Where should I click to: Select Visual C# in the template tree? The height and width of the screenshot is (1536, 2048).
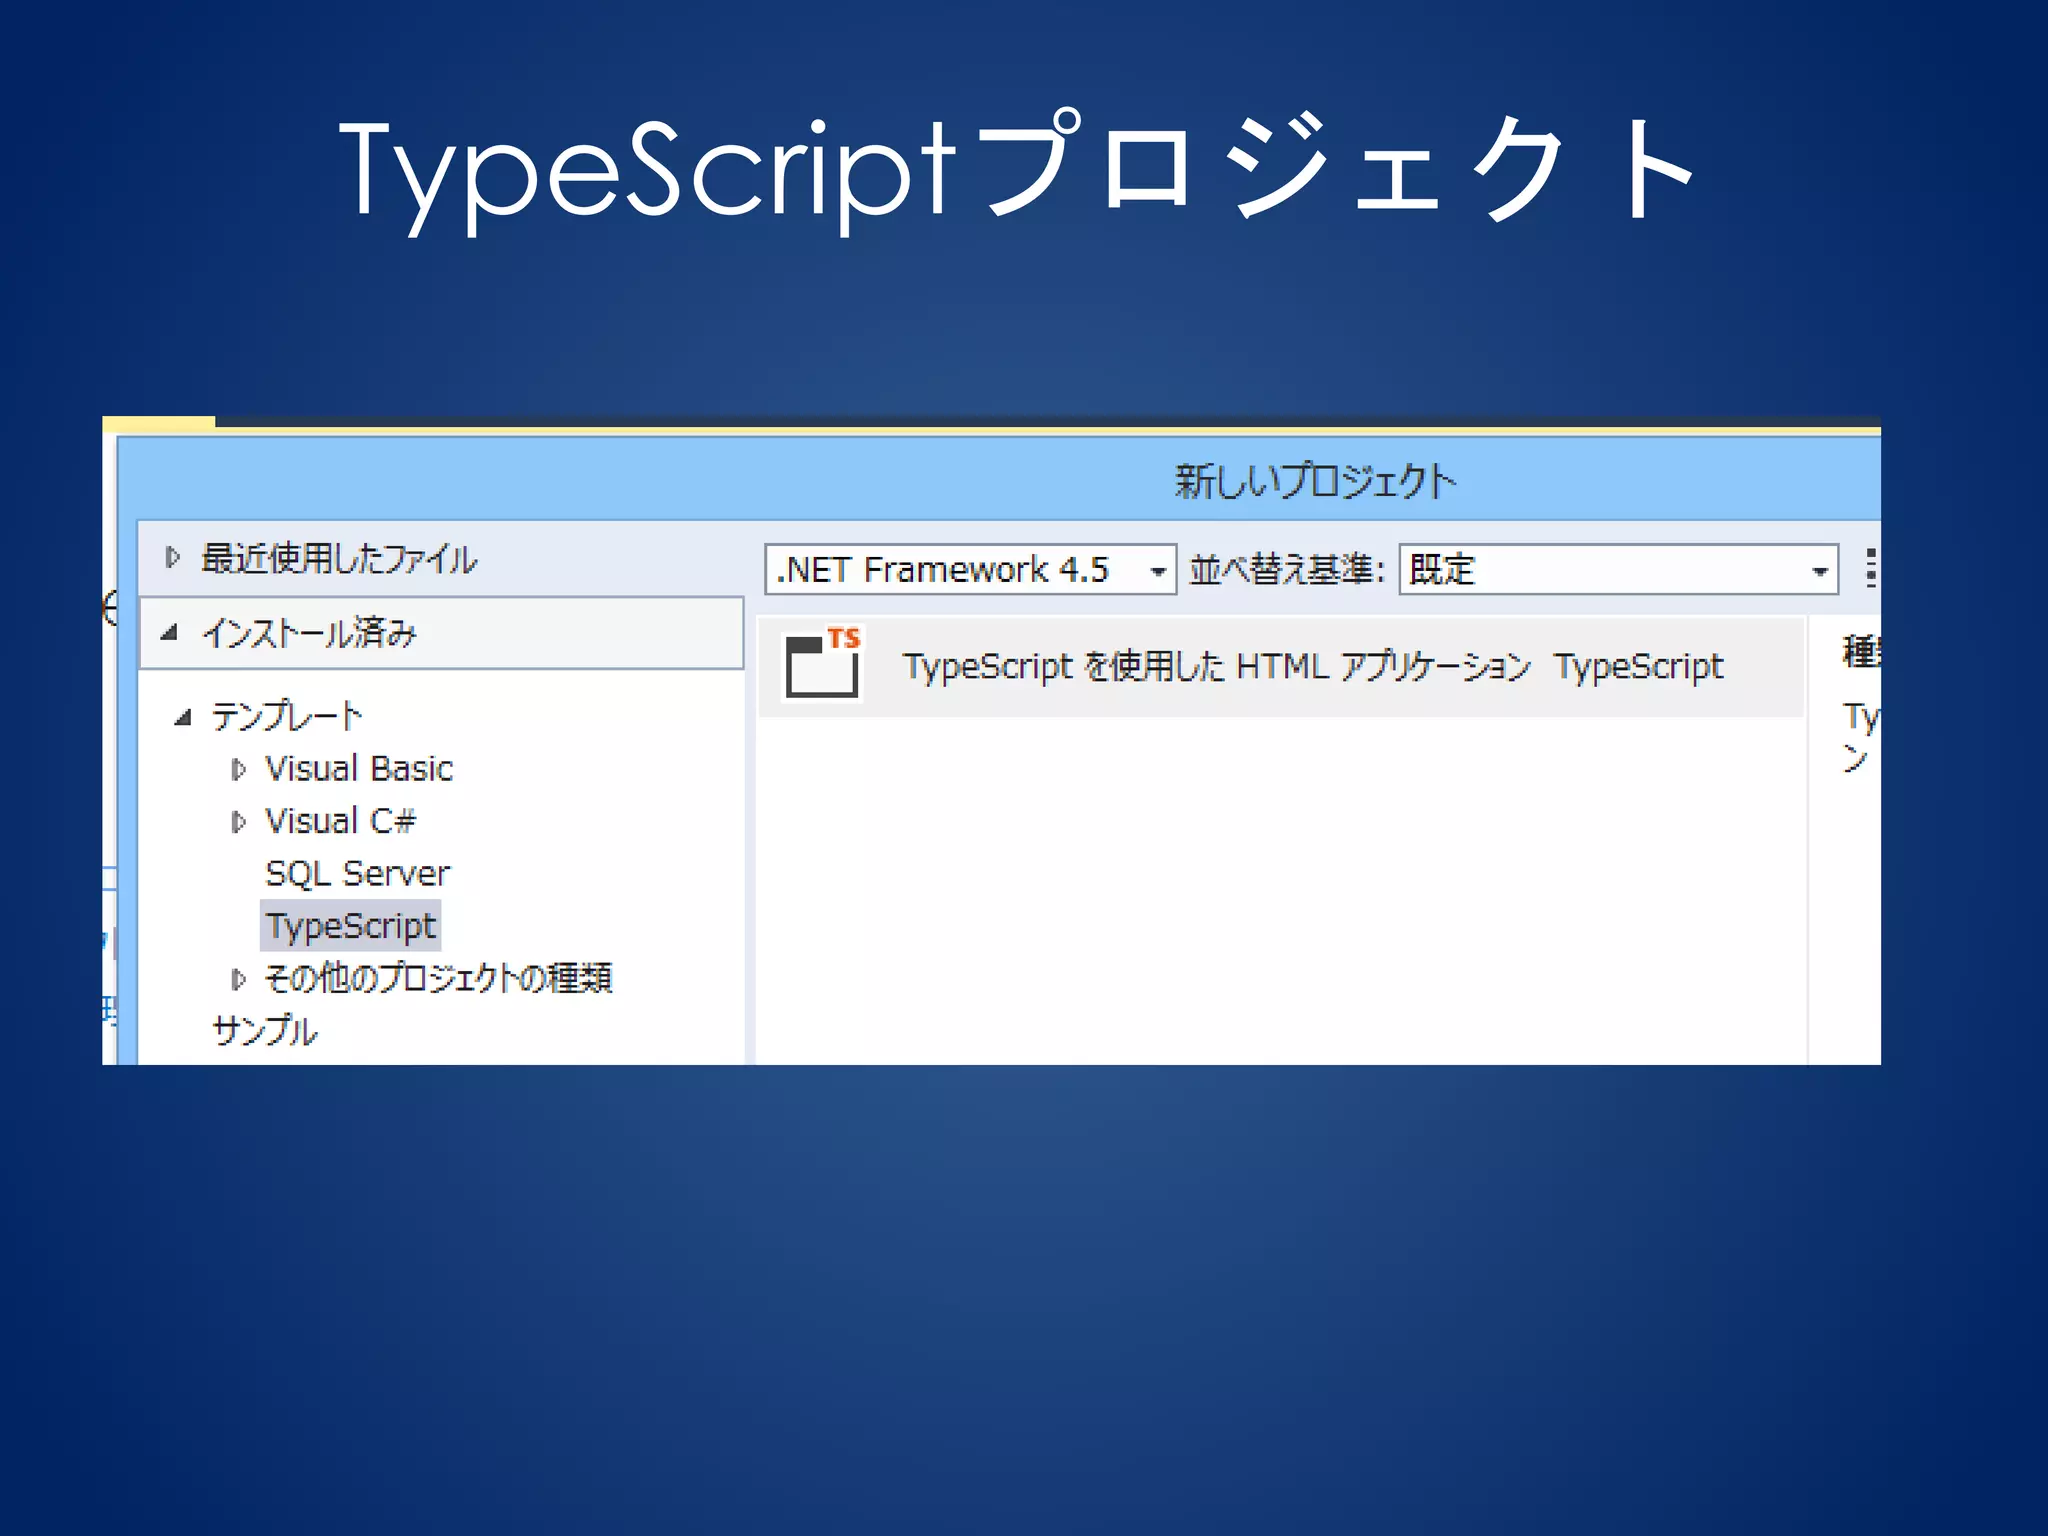(x=339, y=821)
